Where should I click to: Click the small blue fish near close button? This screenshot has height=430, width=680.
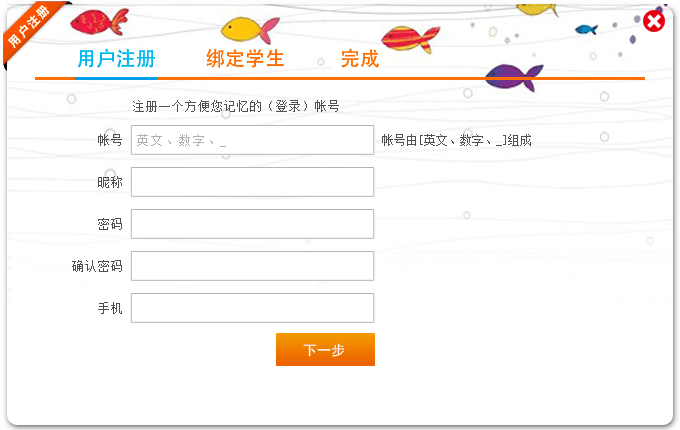tap(587, 29)
